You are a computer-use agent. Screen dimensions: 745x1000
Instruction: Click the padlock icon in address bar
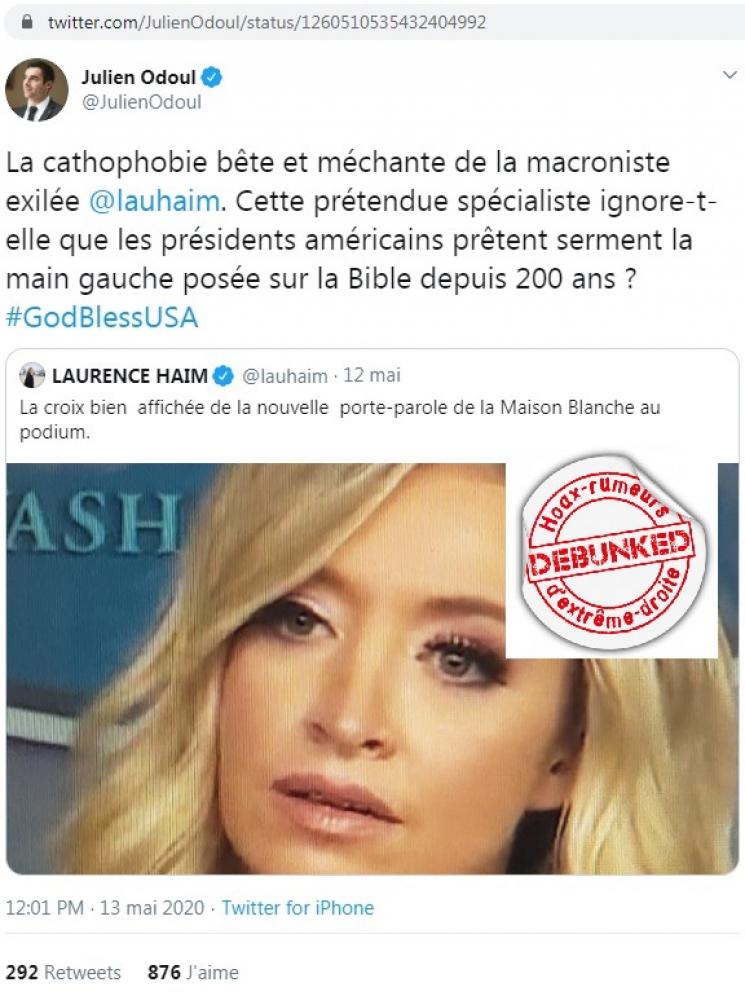(x=27, y=22)
